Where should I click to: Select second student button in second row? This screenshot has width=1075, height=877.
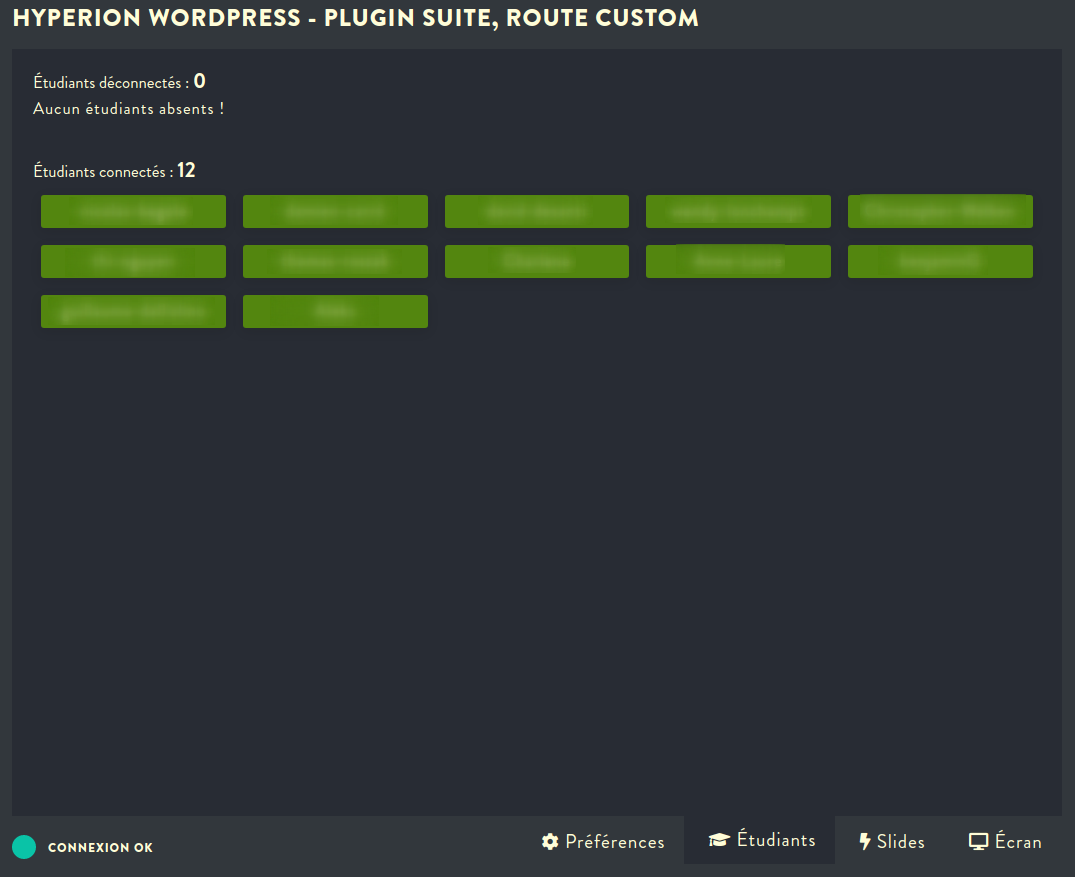click(x=335, y=261)
